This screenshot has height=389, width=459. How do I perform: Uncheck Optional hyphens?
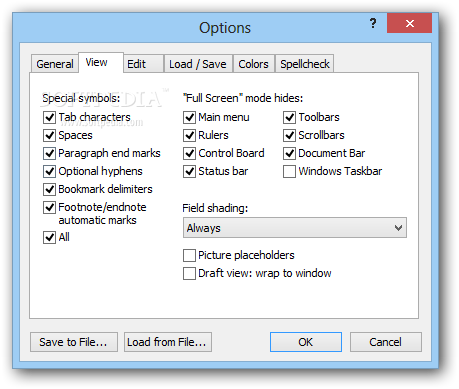[x=49, y=171]
